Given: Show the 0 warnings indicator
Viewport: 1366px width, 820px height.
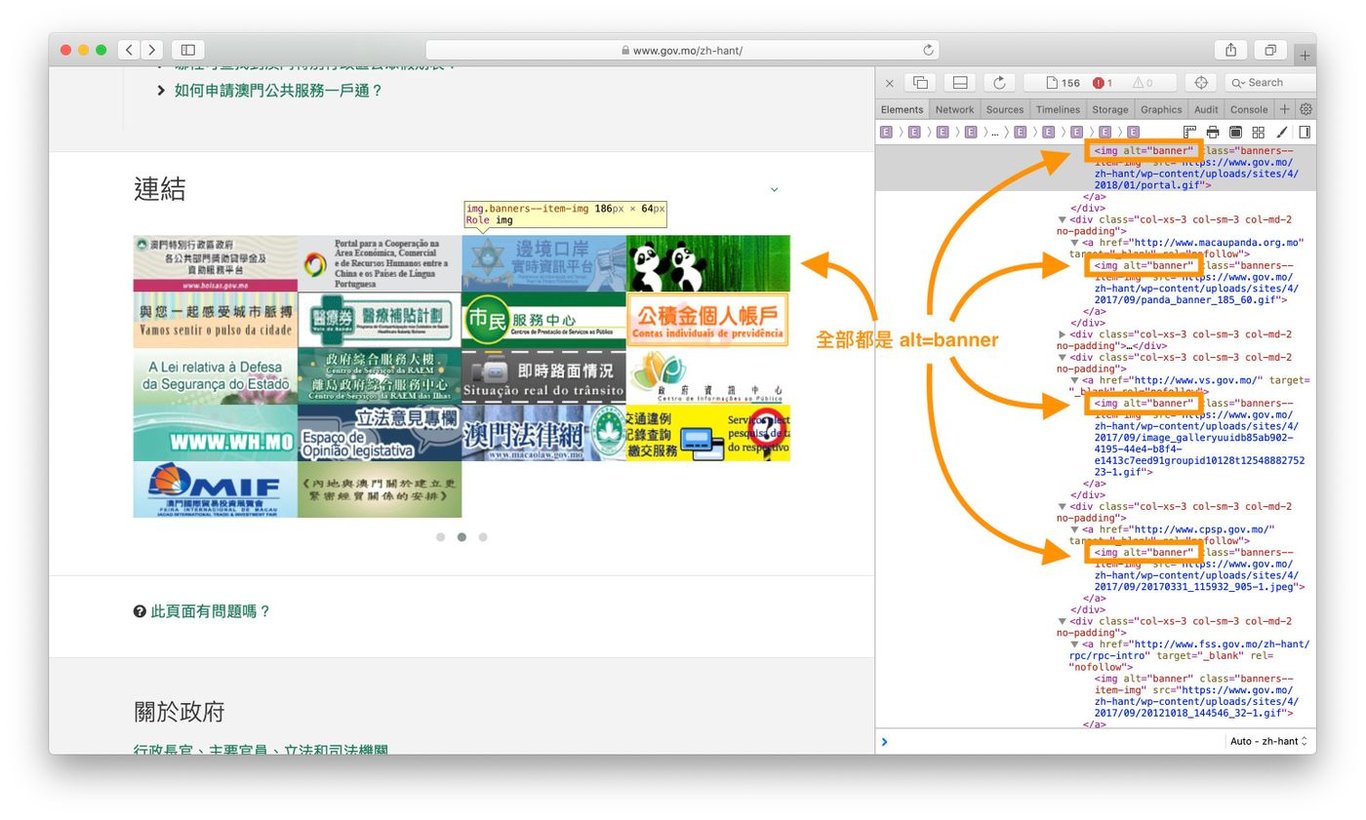Looking at the screenshot, I should click(1143, 83).
